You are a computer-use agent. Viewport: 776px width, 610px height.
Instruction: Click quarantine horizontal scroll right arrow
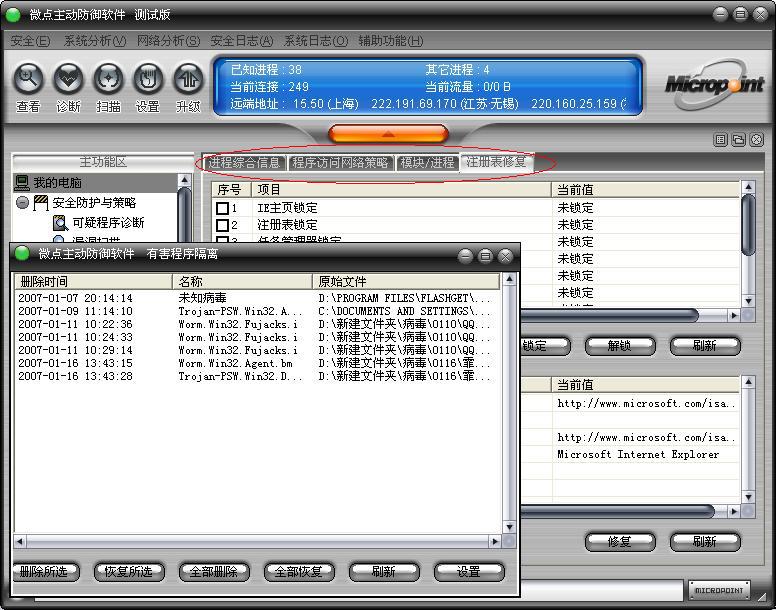[x=495, y=541]
